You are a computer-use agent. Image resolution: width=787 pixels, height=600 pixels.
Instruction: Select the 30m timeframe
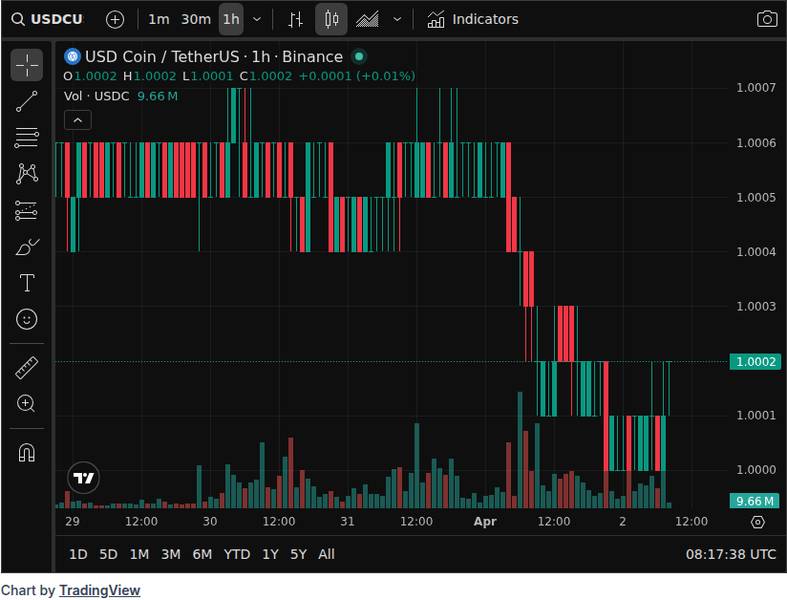coord(196,20)
